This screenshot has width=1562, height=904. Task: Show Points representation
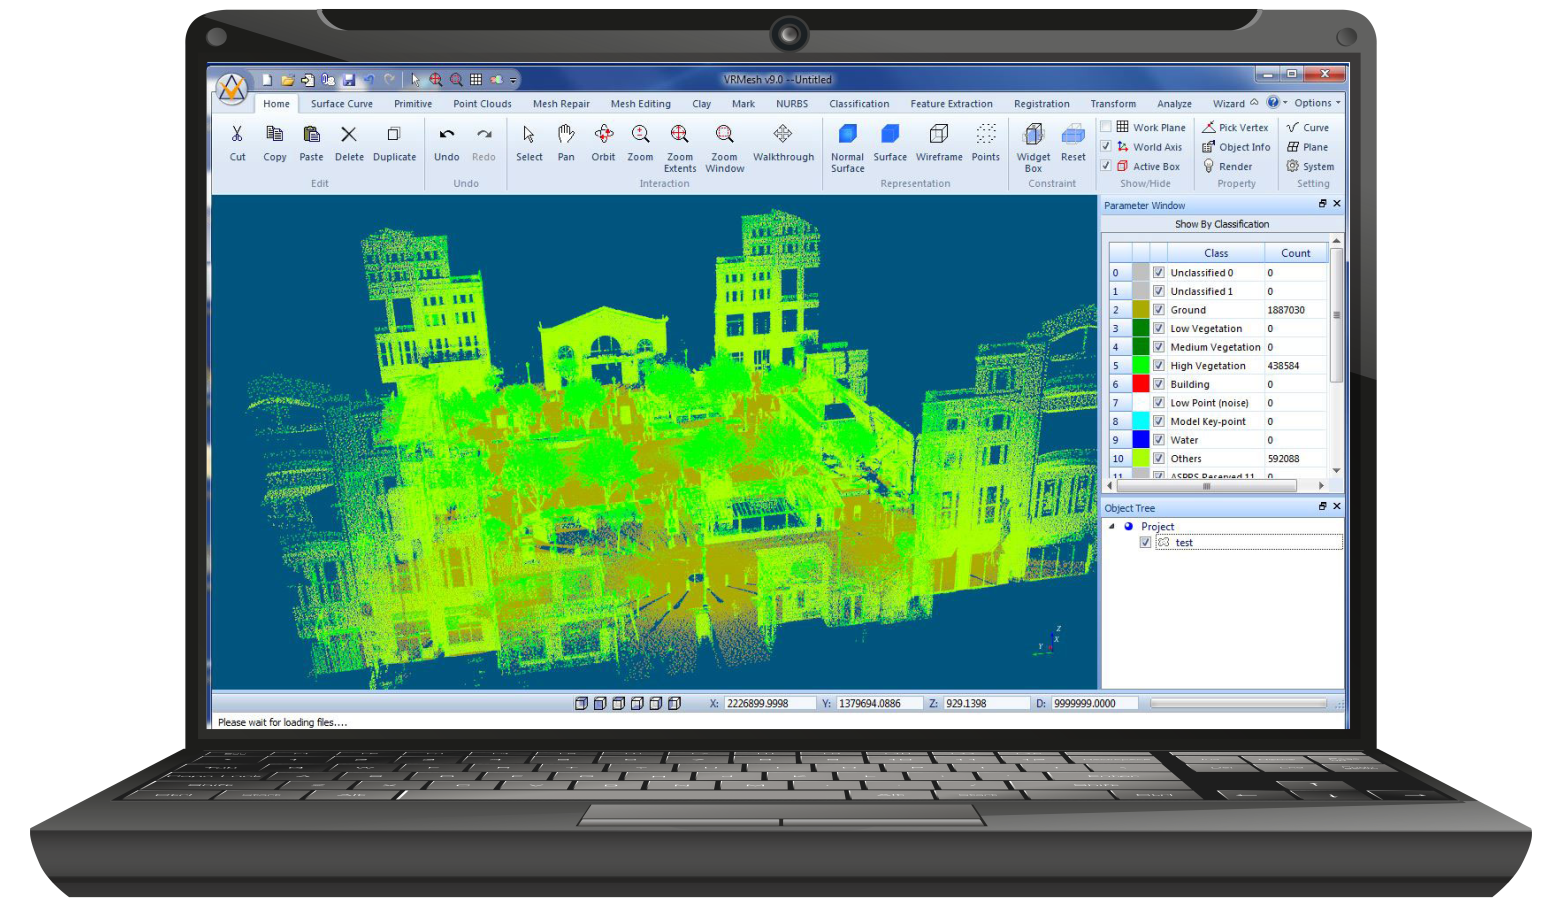(985, 142)
